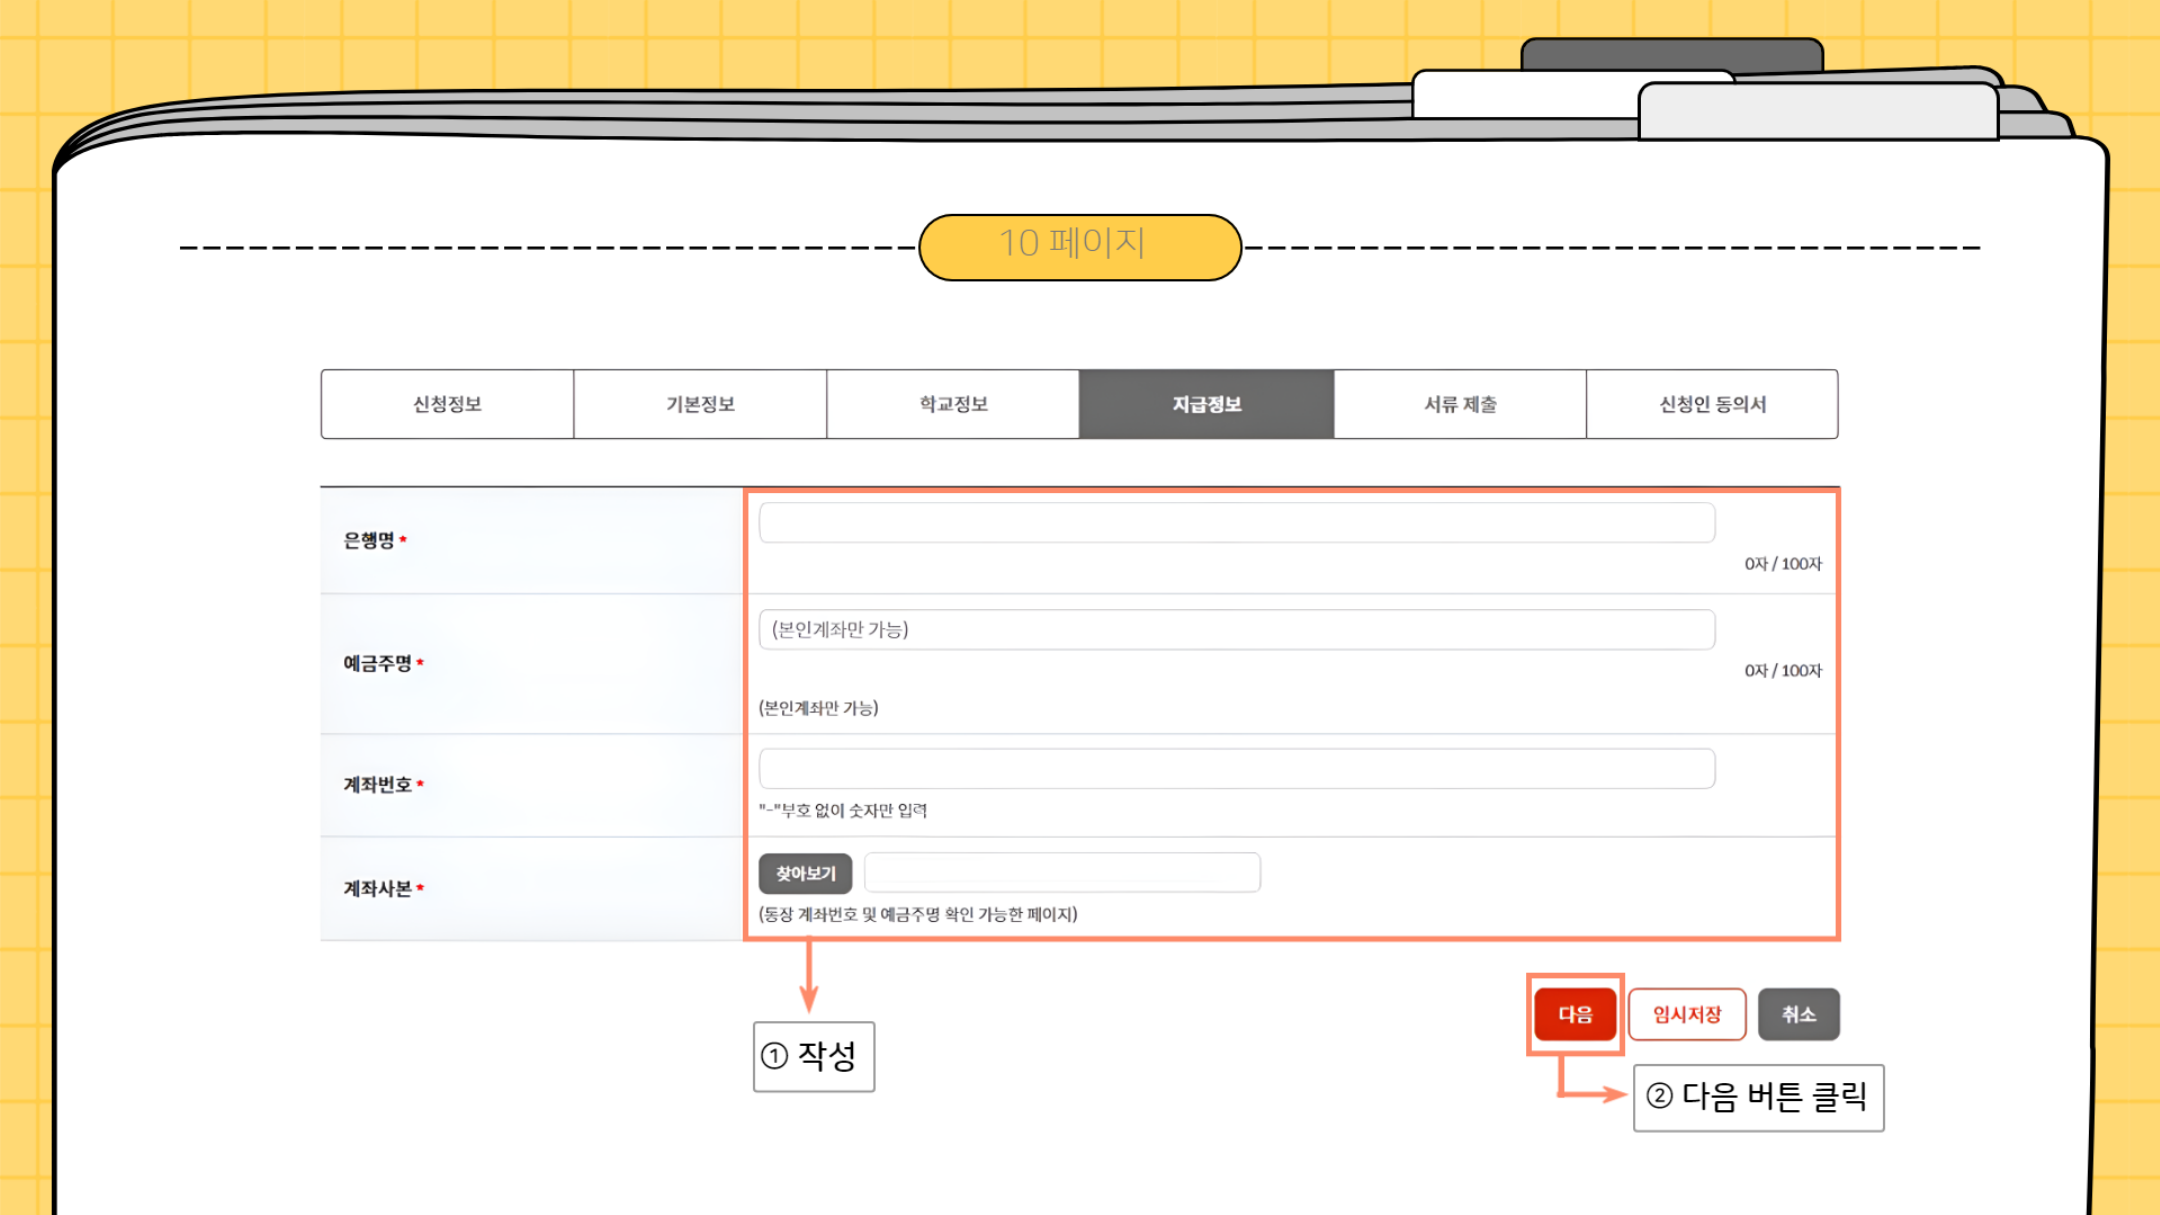Click the dark gray folder tab
Viewport: 2160px width, 1215px height.
pos(1670,53)
